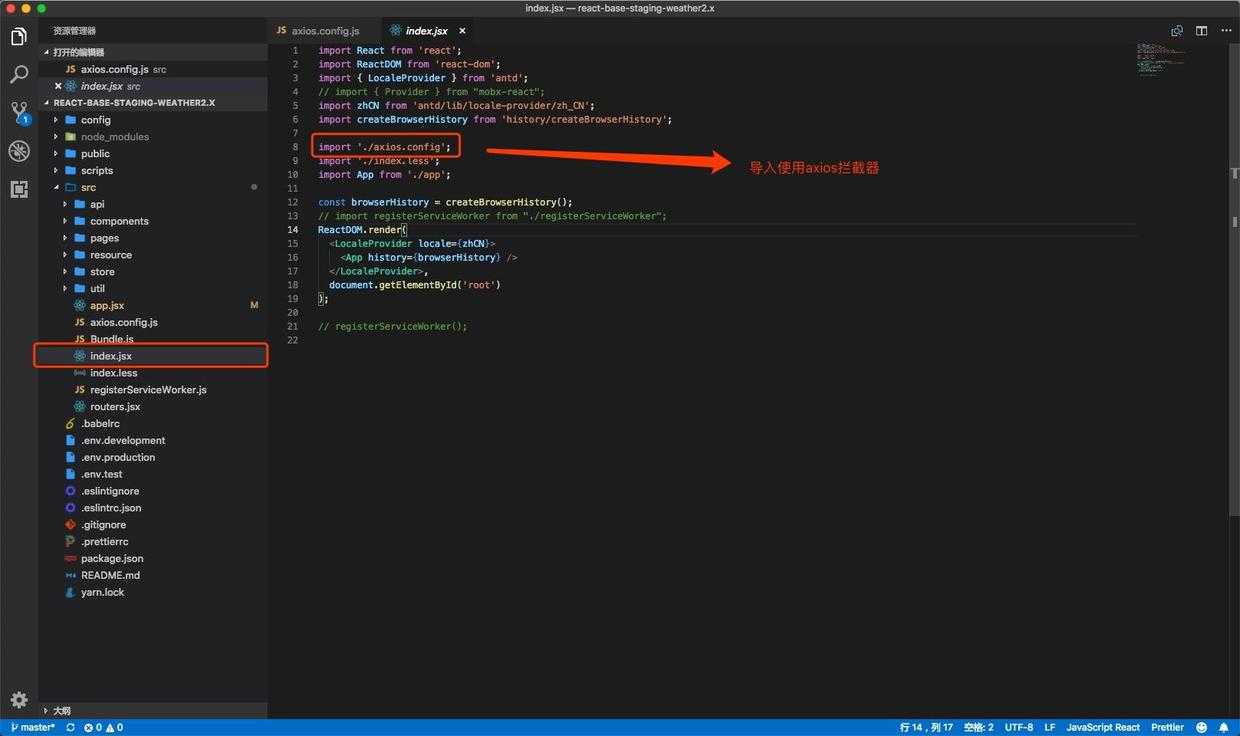The height and width of the screenshot is (736, 1240).
Task: Open yarn.lock in the file tree
Action: click(x=103, y=593)
